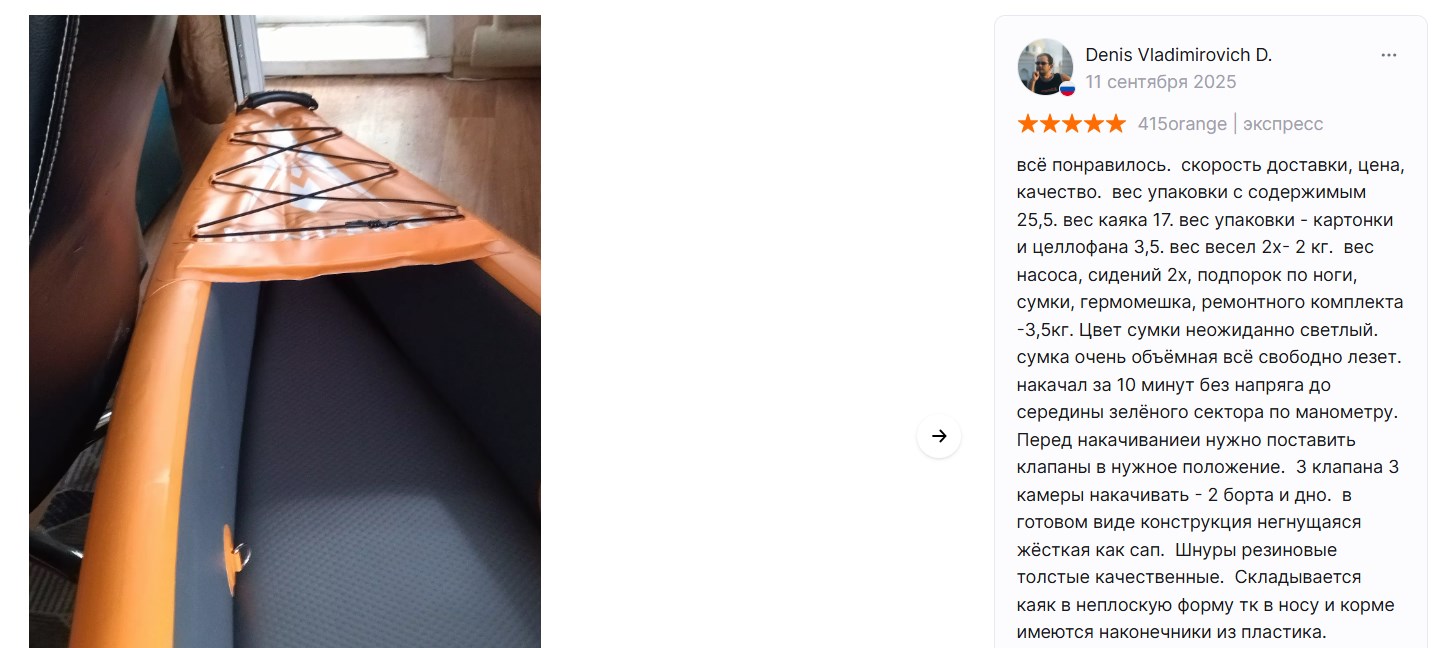Select the first orange rating star
1432x648 pixels.
pyautogui.click(x=1028, y=124)
